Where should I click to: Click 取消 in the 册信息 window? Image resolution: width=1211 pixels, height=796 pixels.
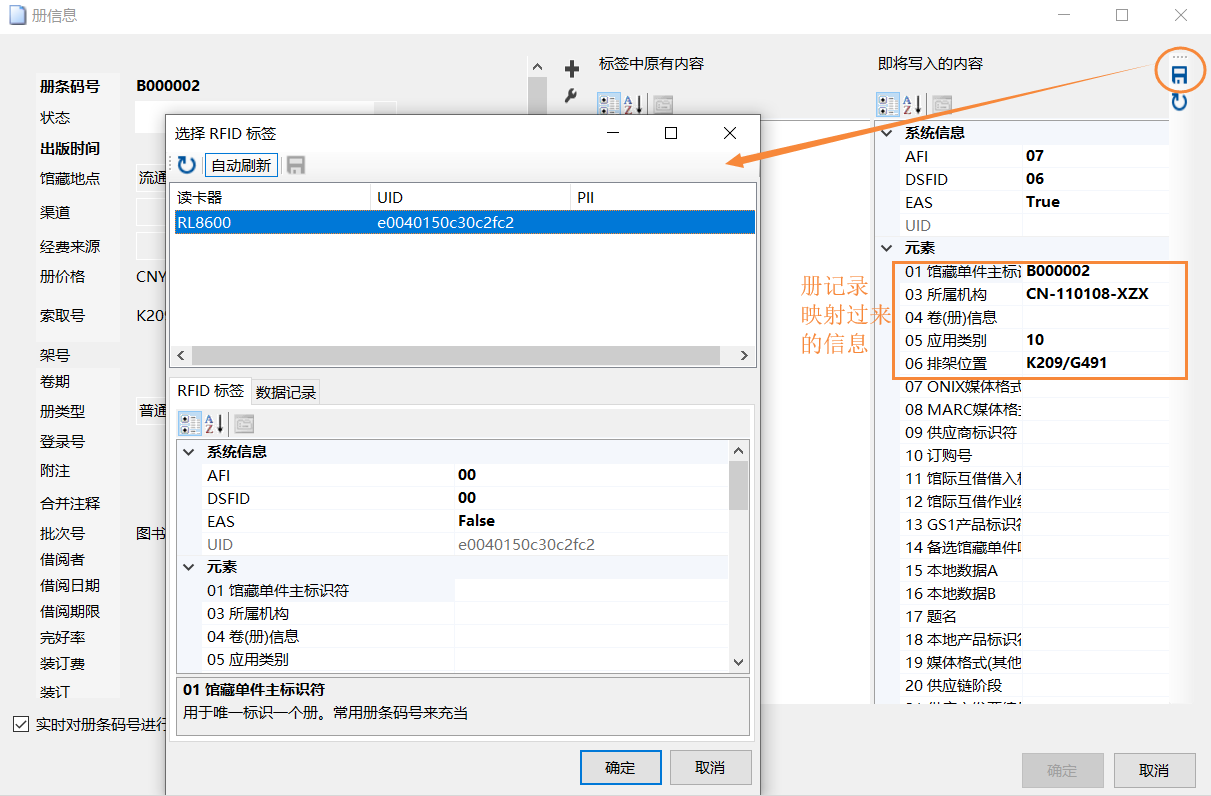(1154, 770)
